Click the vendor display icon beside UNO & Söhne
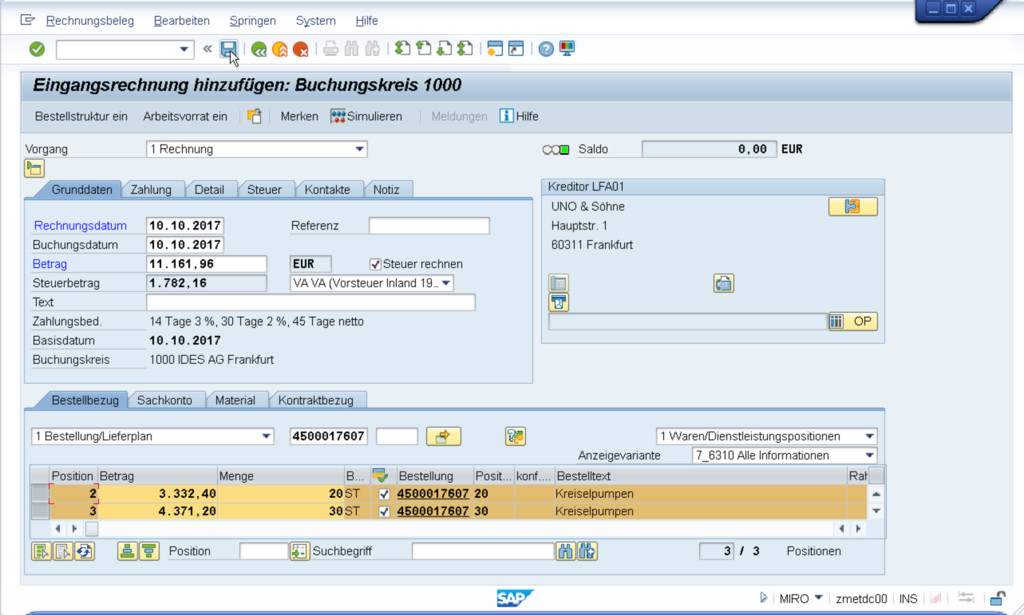Viewport: 1024px width, 615px height. point(852,207)
